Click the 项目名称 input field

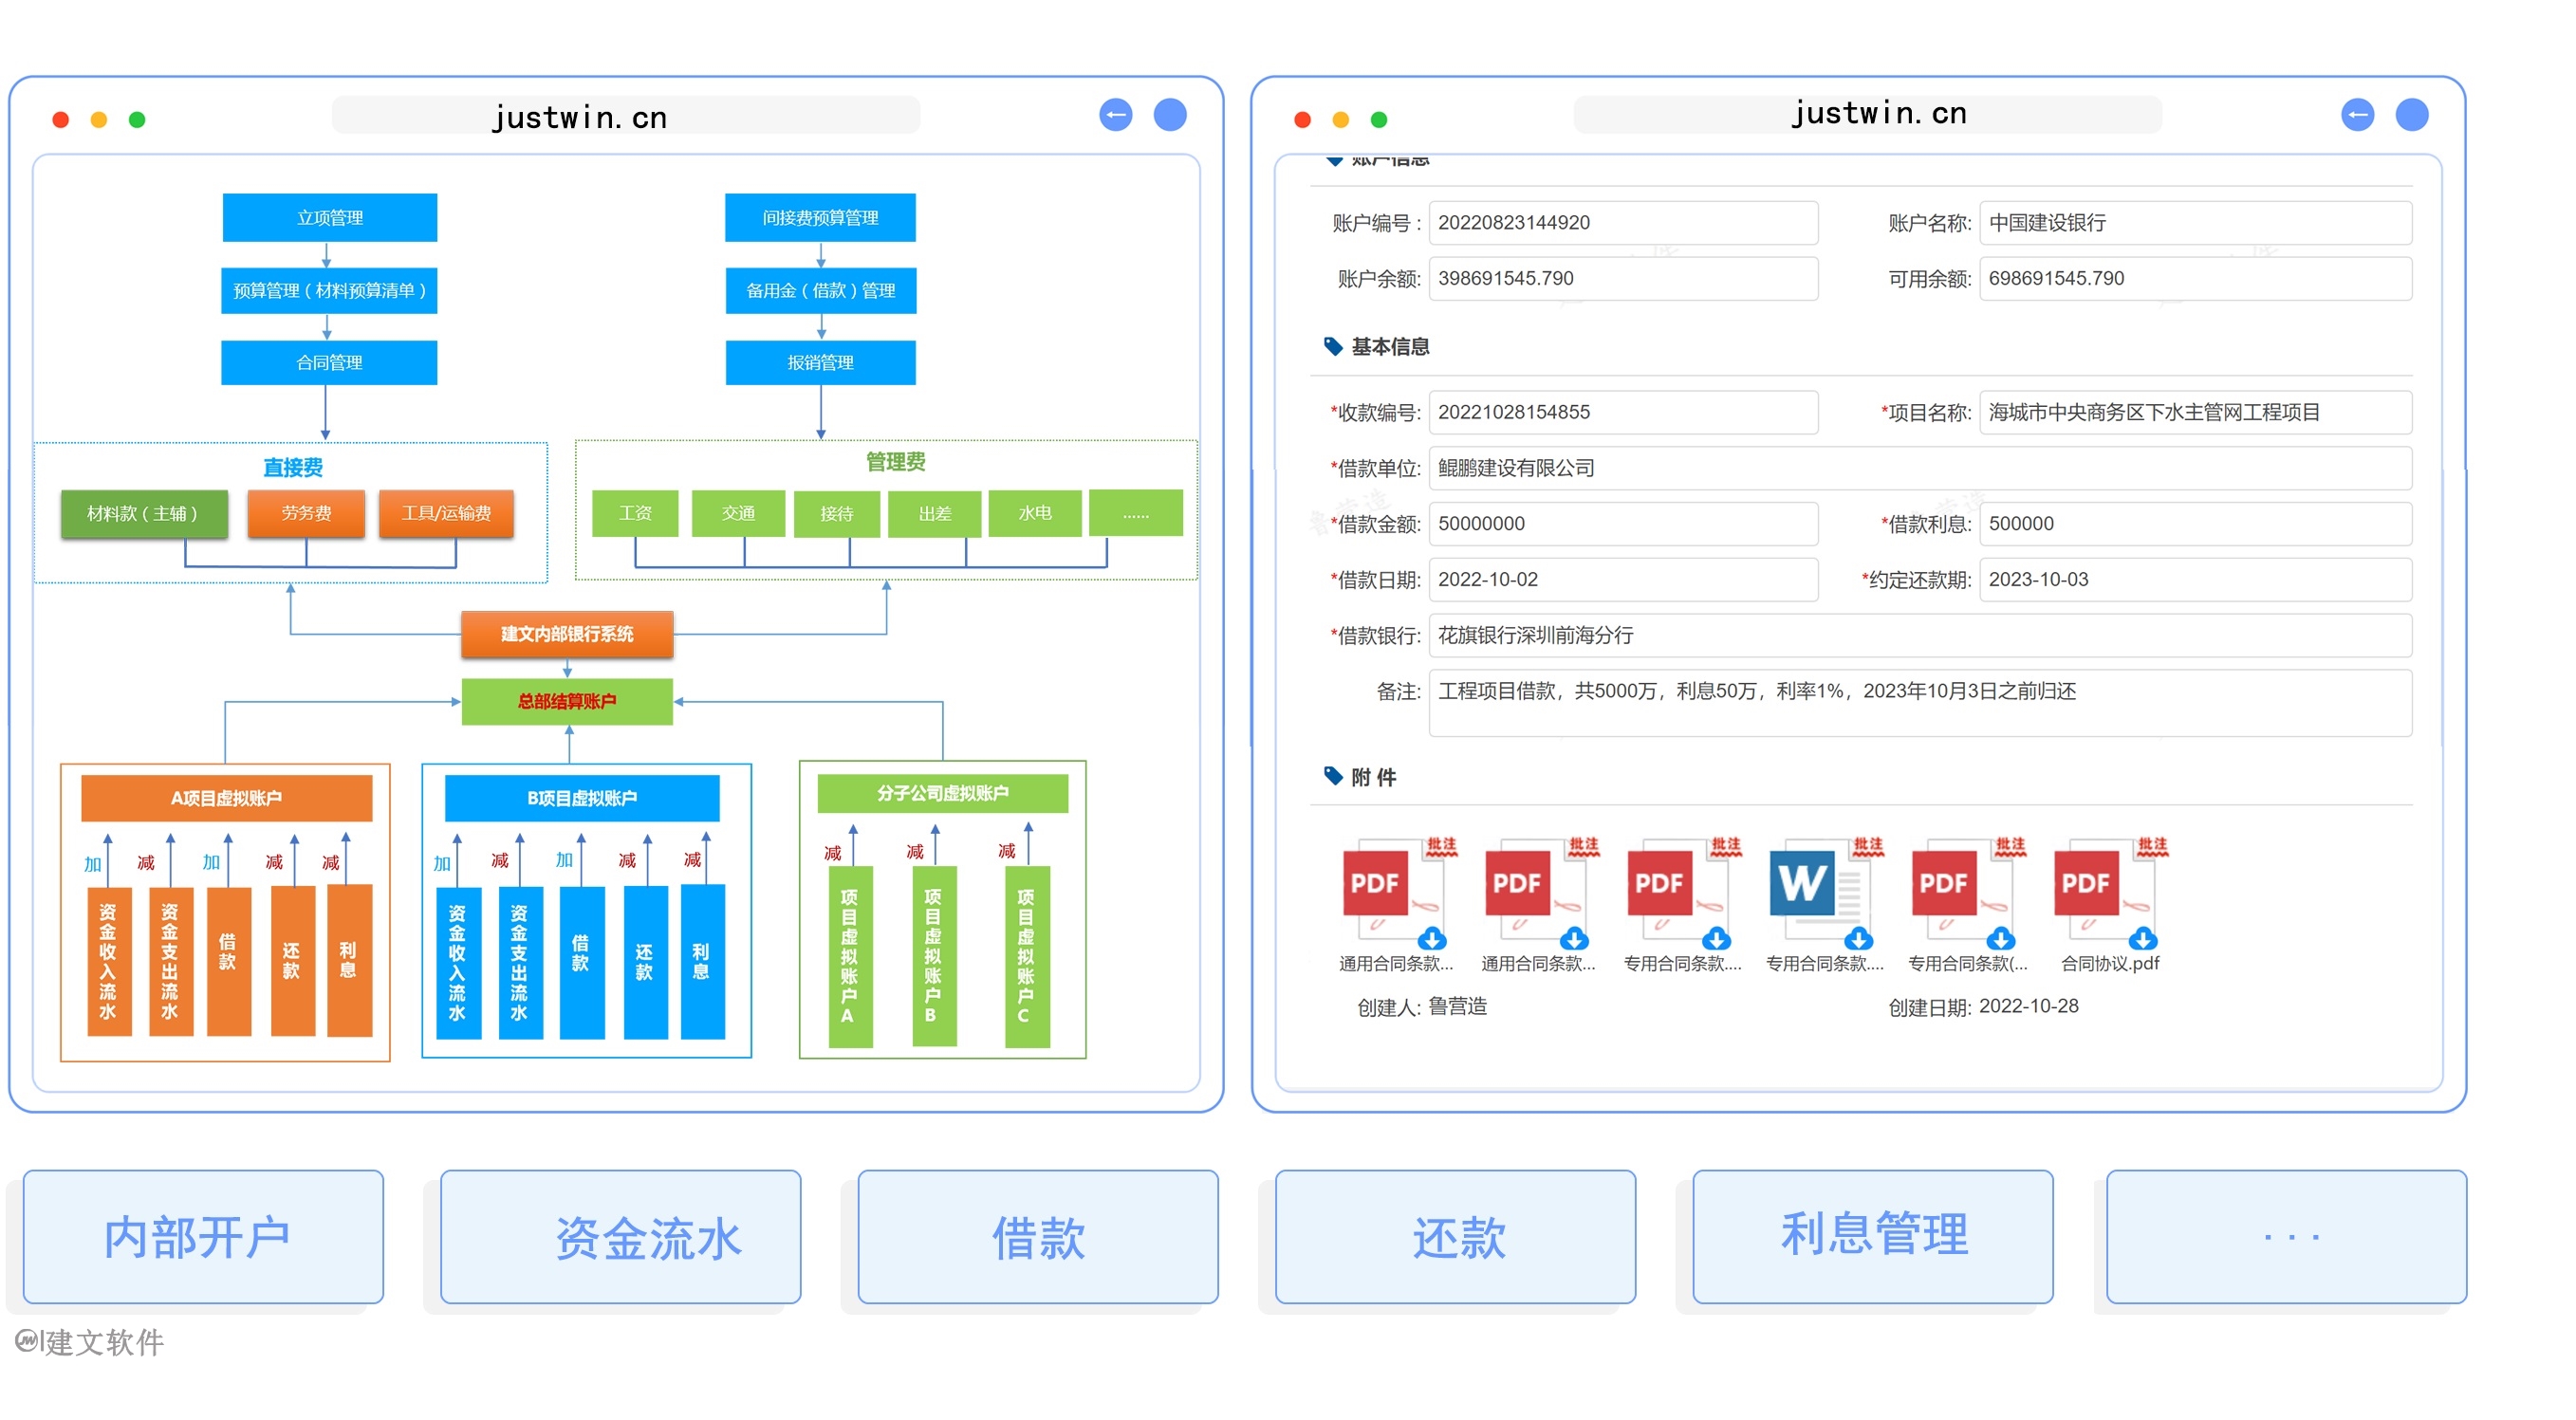click(2195, 412)
